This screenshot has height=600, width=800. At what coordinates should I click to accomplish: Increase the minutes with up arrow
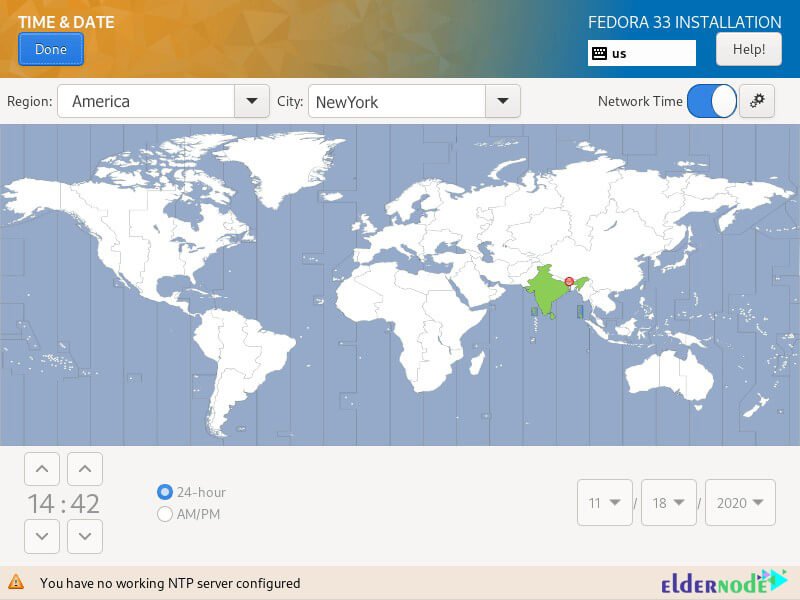tap(85, 468)
